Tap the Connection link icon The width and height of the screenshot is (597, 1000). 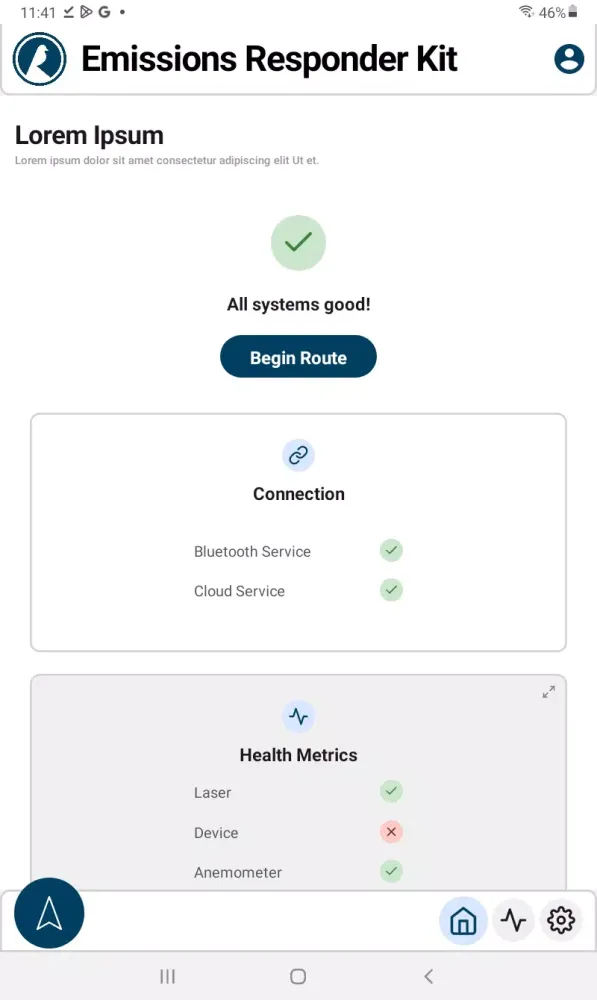(298, 455)
